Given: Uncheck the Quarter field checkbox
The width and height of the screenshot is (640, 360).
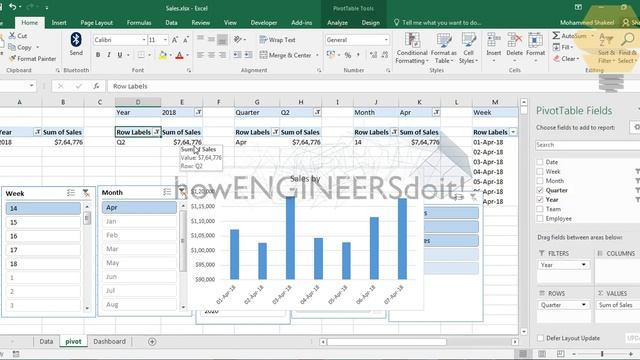Looking at the screenshot, I should coord(540,190).
